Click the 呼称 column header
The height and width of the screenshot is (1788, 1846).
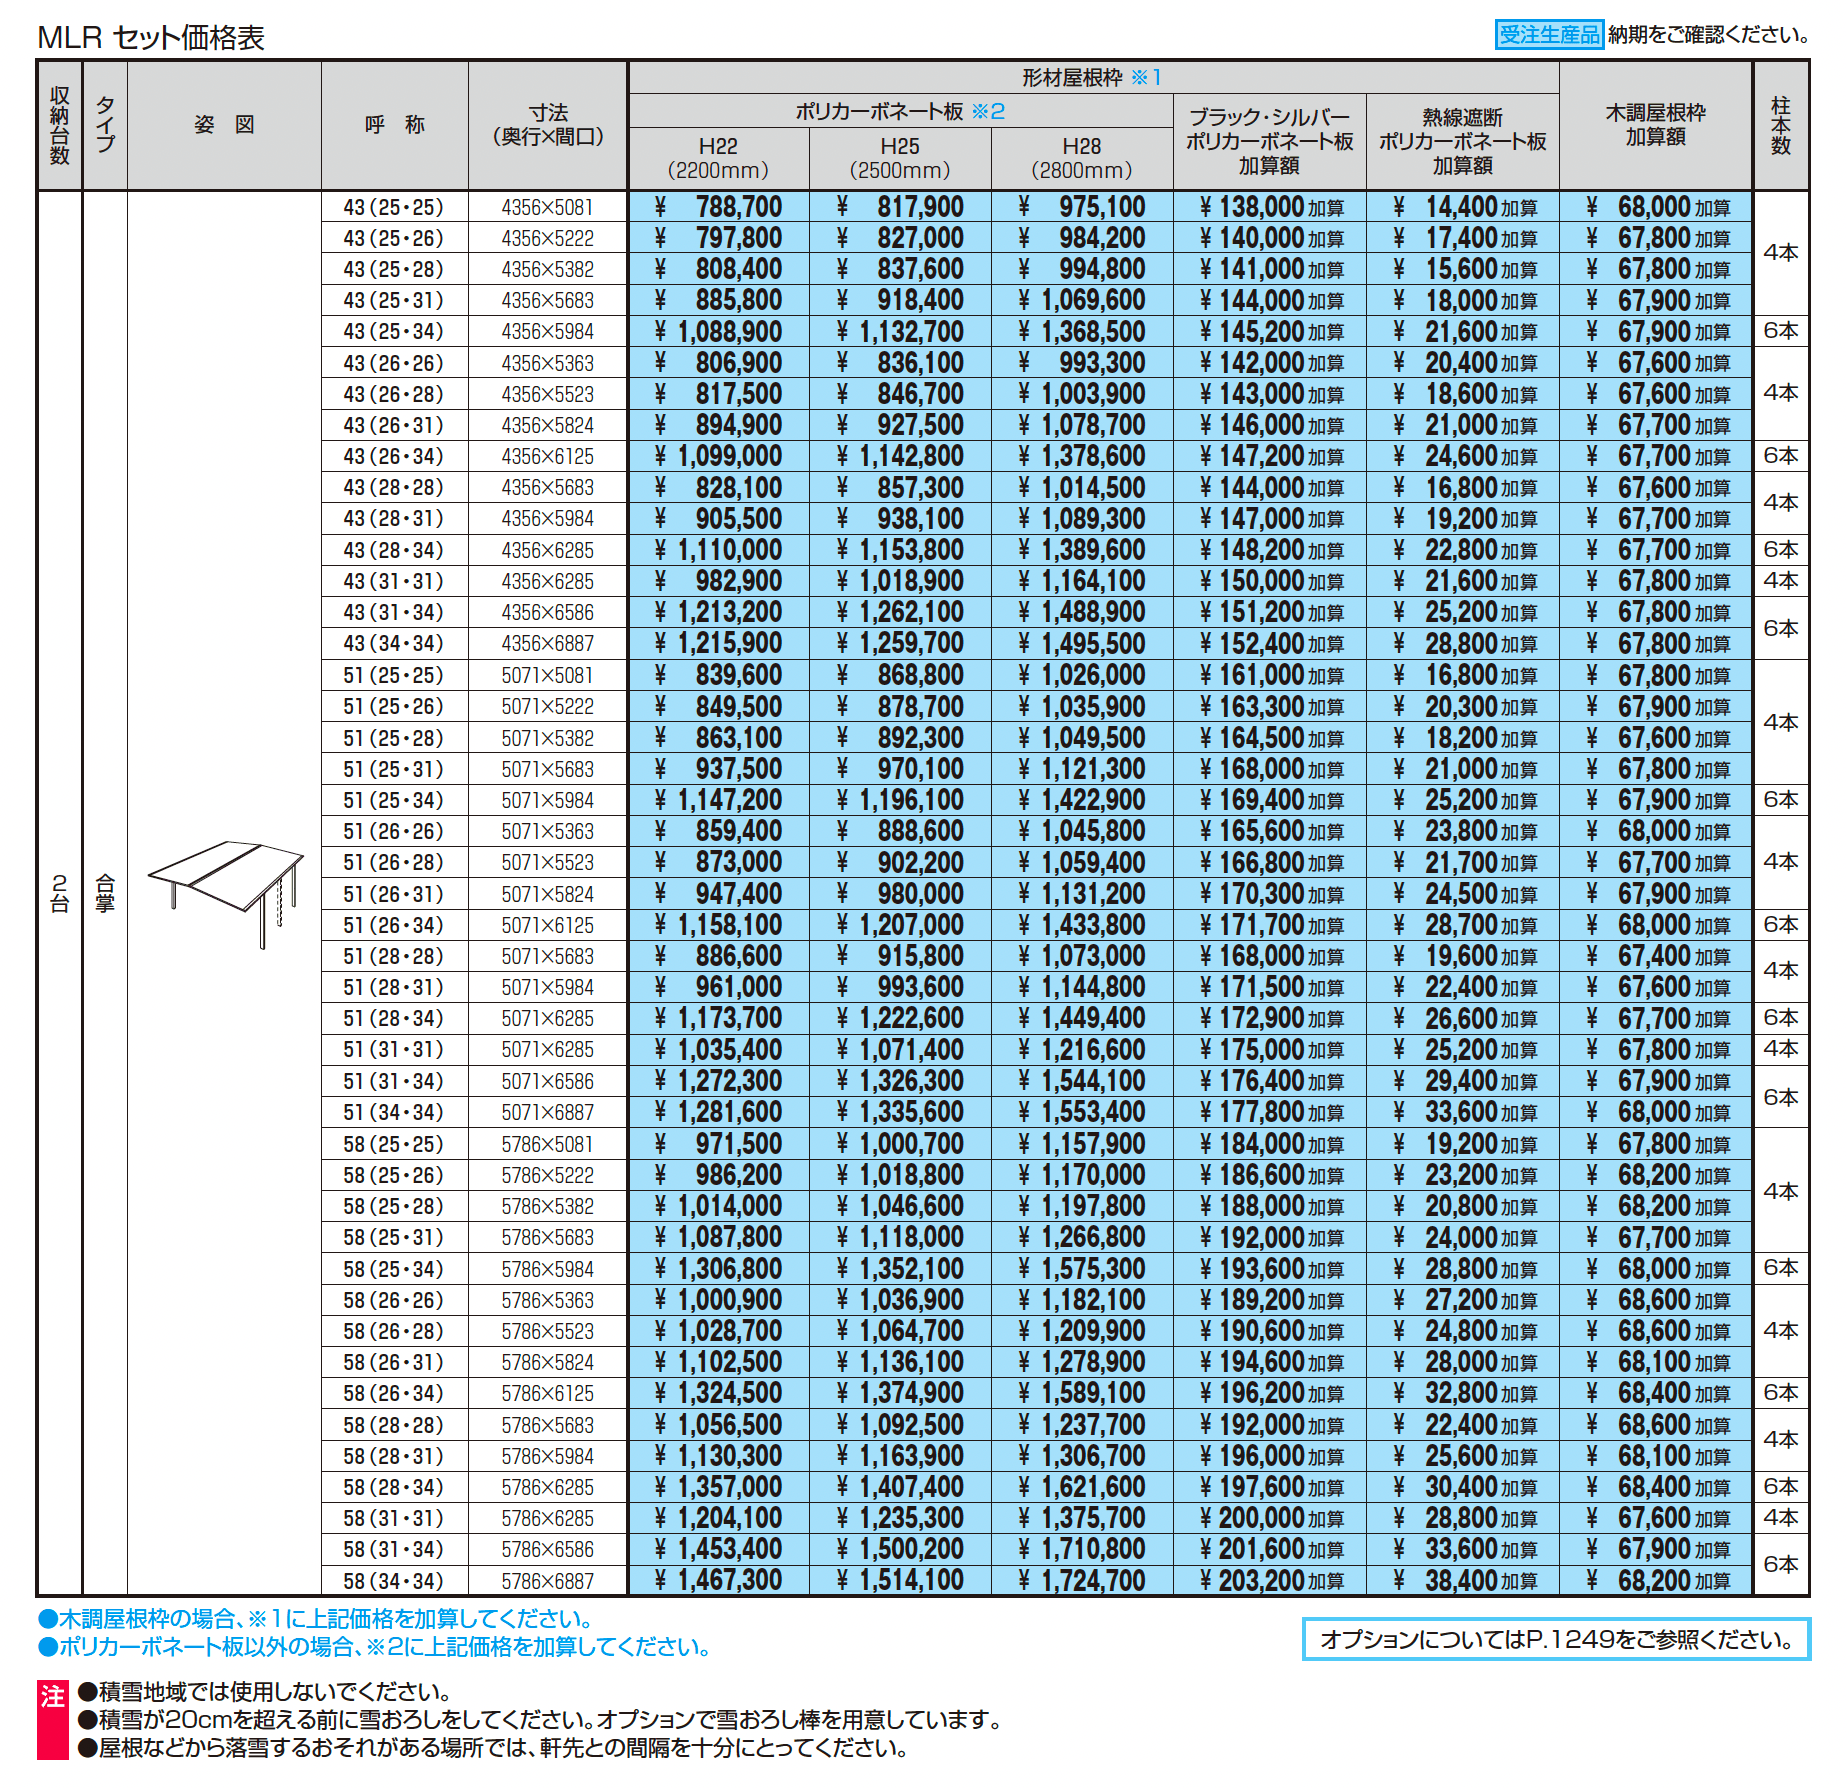[394, 125]
